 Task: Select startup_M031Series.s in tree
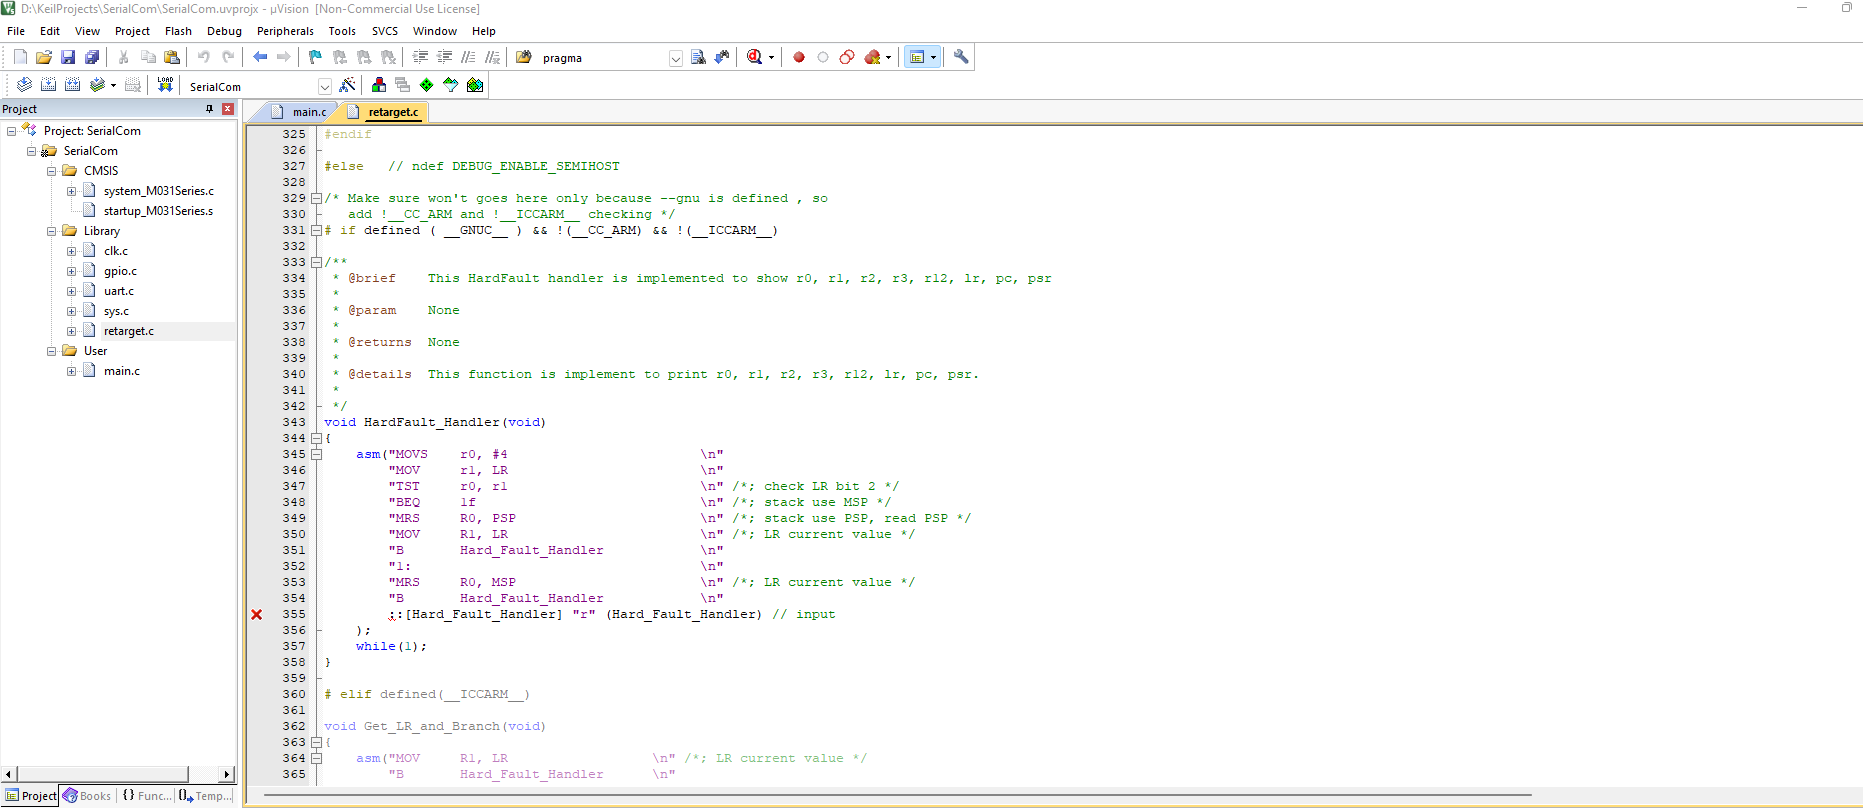pyautogui.click(x=158, y=211)
